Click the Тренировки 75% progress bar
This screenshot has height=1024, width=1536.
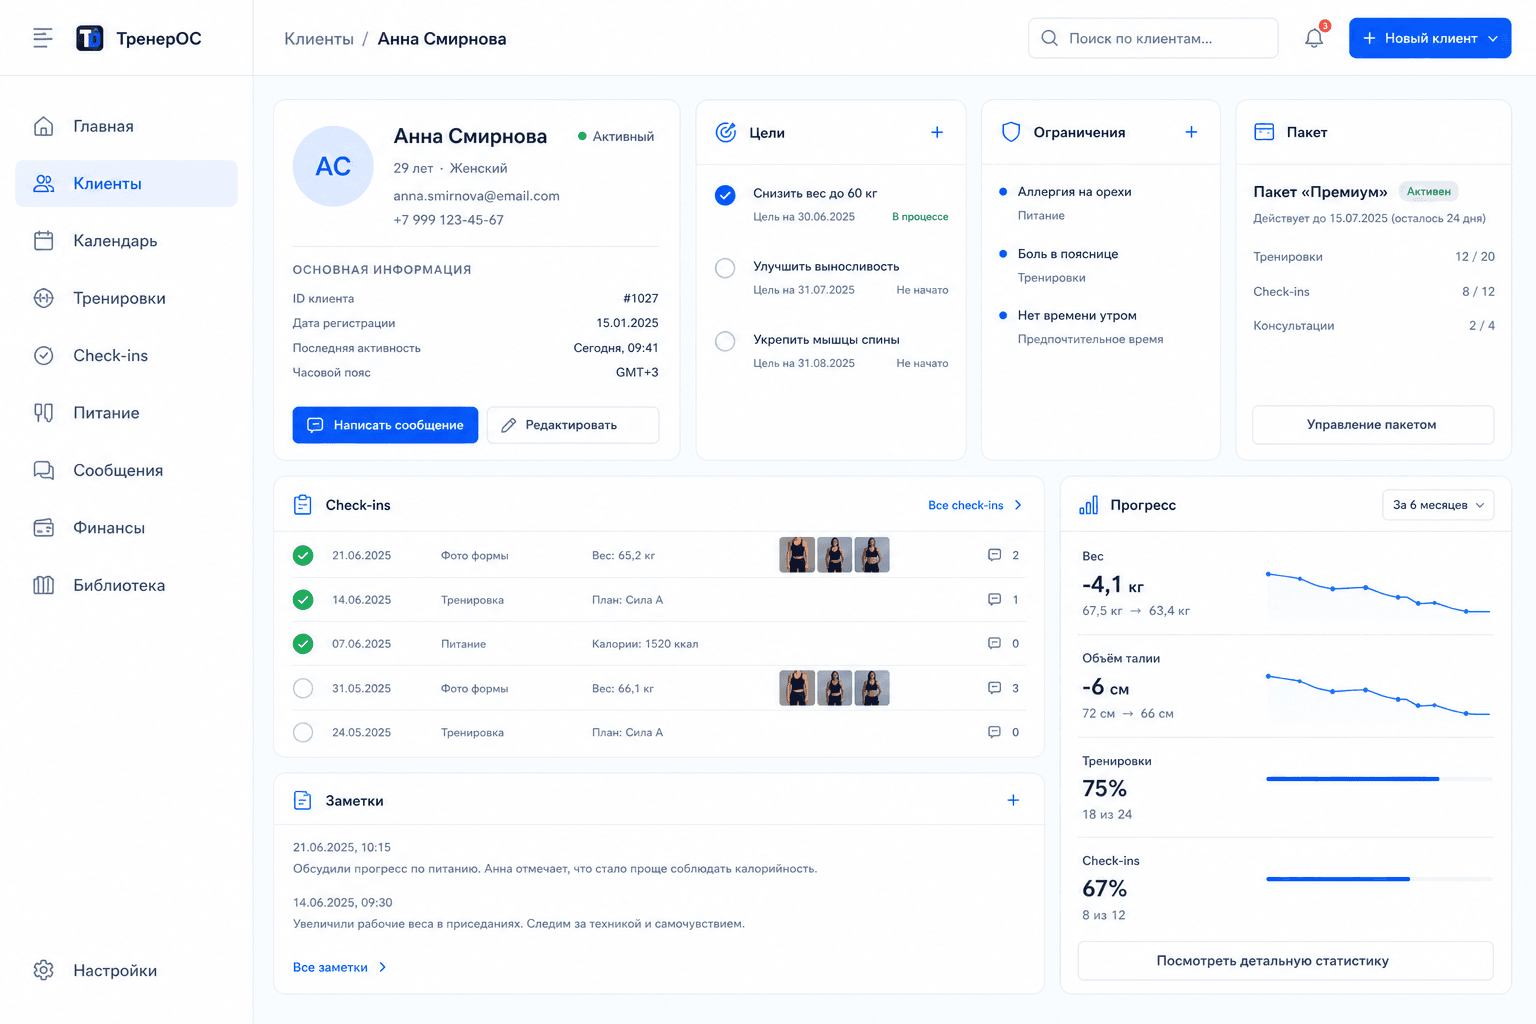point(1379,778)
